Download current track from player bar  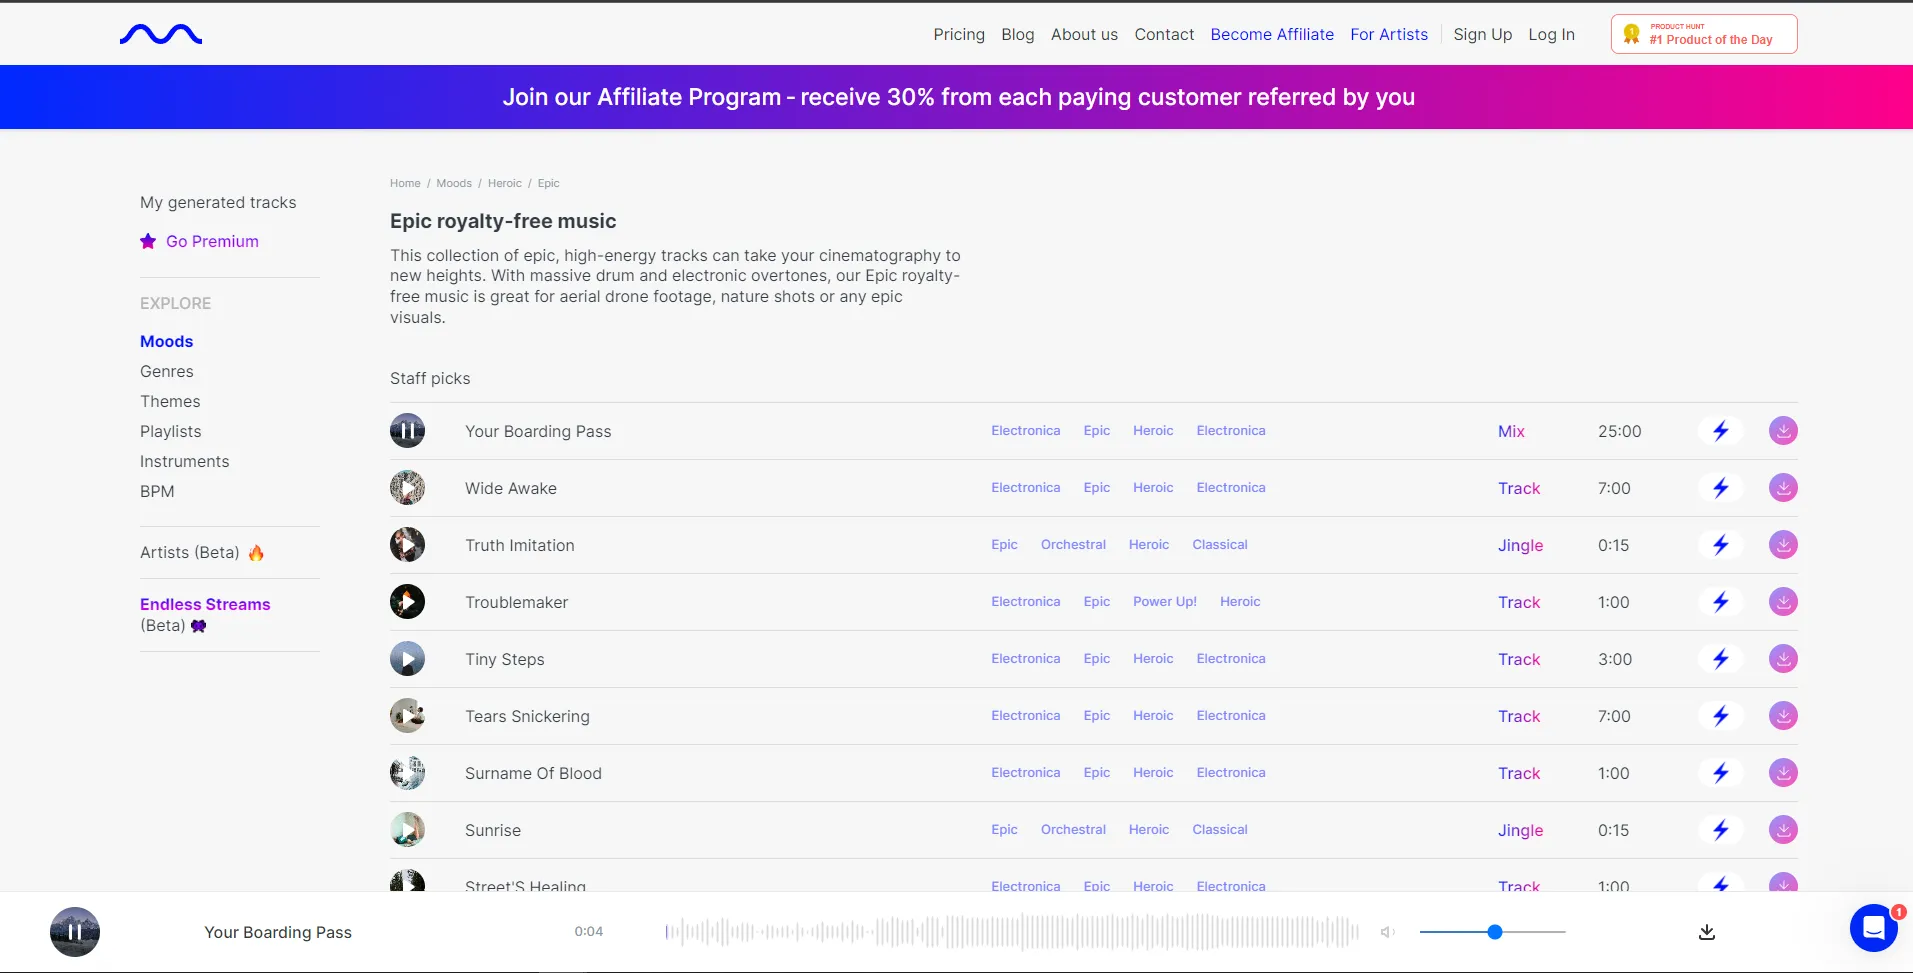[x=1707, y=932]
